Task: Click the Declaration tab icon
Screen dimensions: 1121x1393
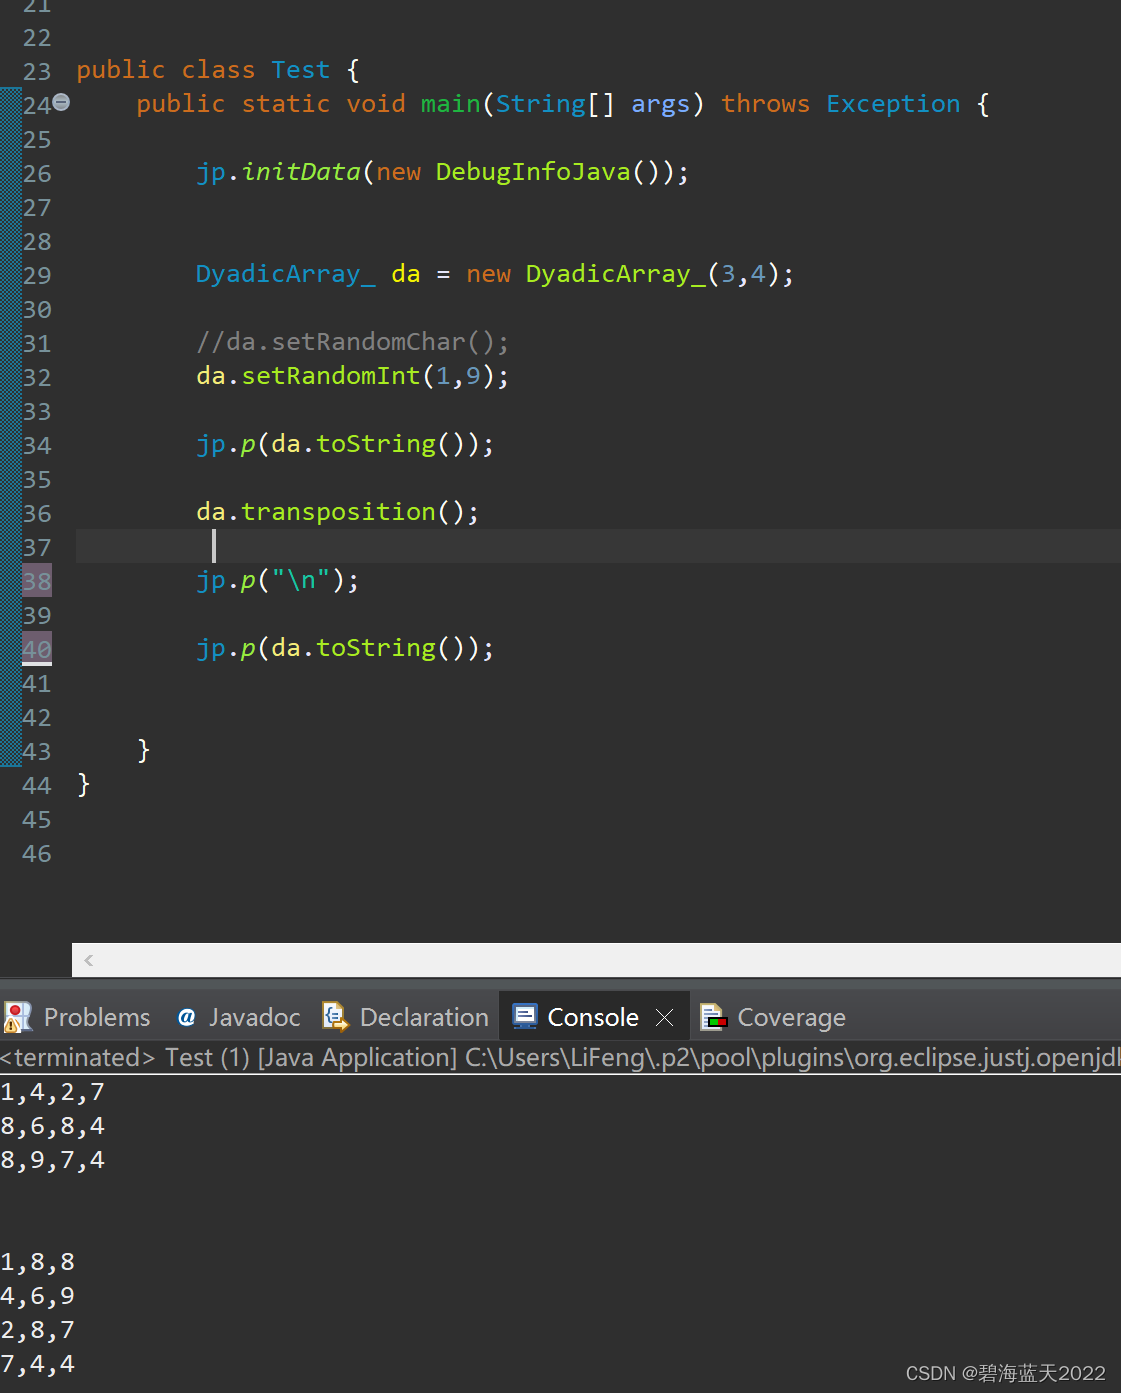Action: click(x=335, y=1017)
